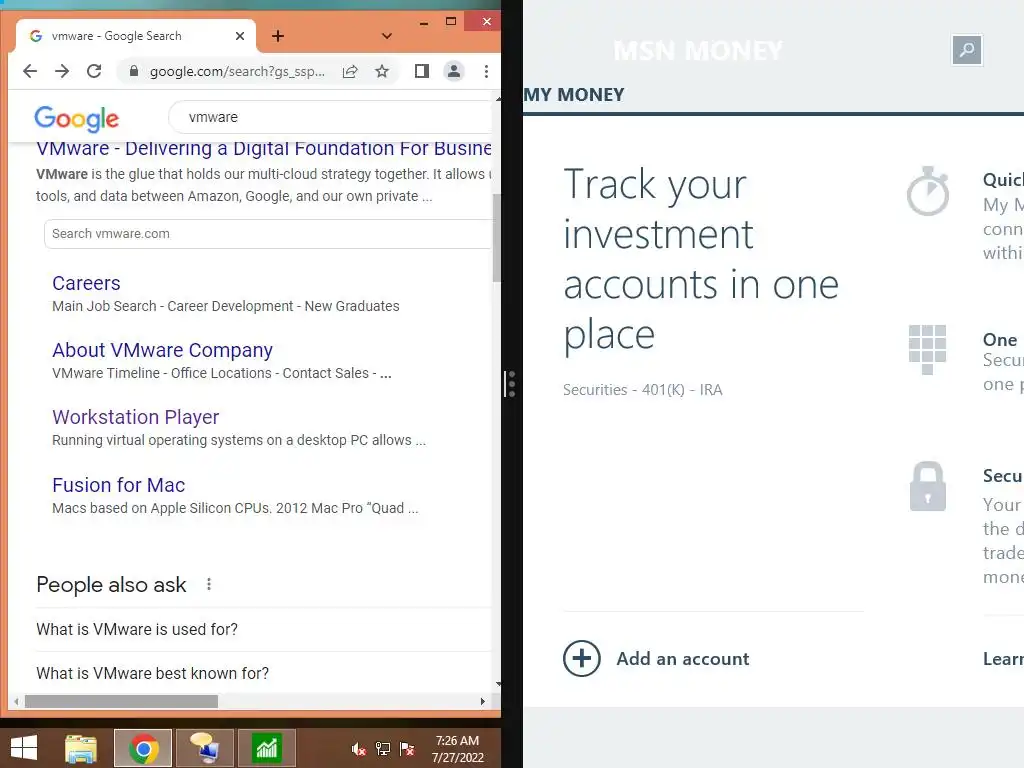
Task: Go back in Chrome history
Action: (30, 71)
